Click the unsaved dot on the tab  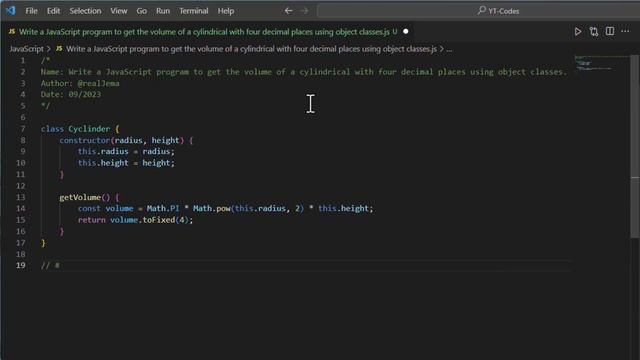click(406, 31)
